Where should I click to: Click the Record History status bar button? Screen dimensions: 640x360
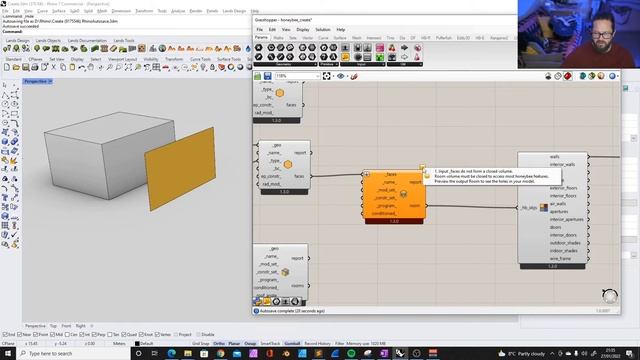point(318,344)
